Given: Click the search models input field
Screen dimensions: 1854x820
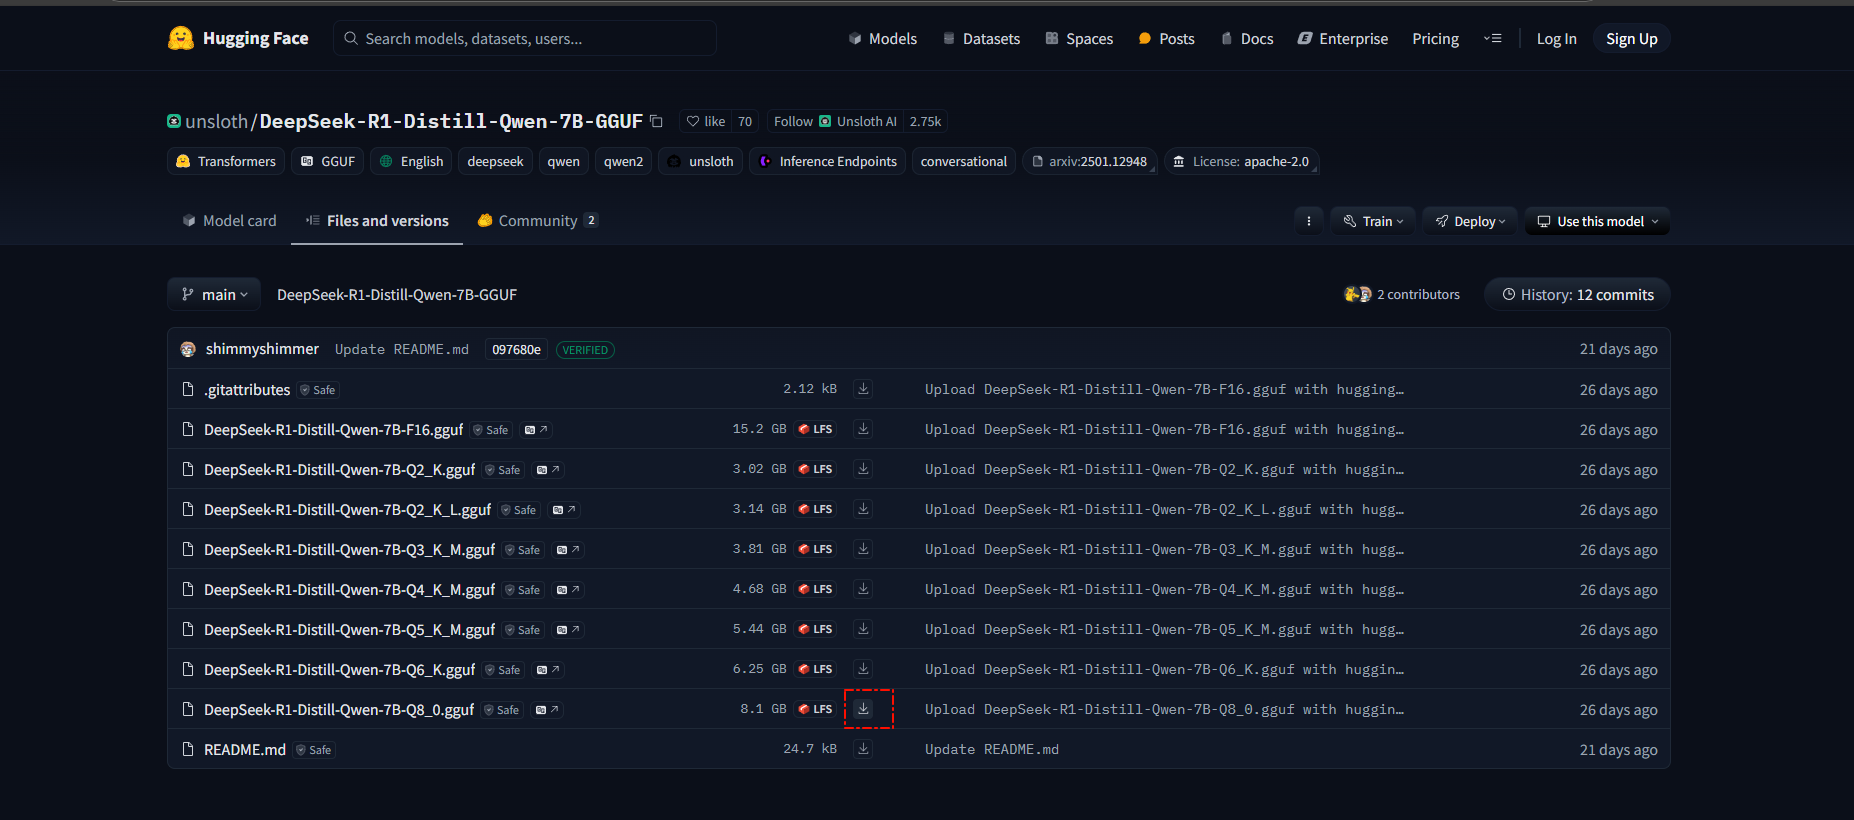Looking at the screenshot, I should click(525, 38).
